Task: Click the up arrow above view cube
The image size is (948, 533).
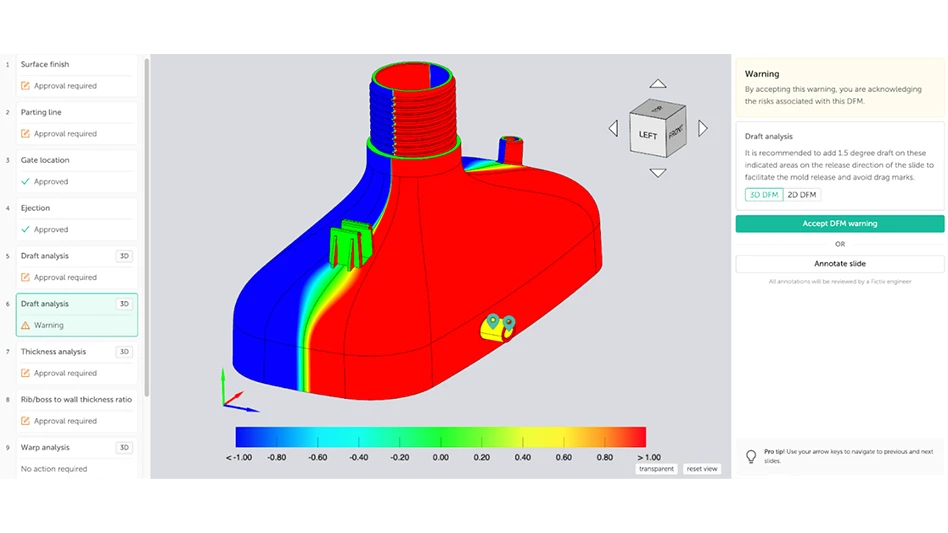Action: (657, 85)
